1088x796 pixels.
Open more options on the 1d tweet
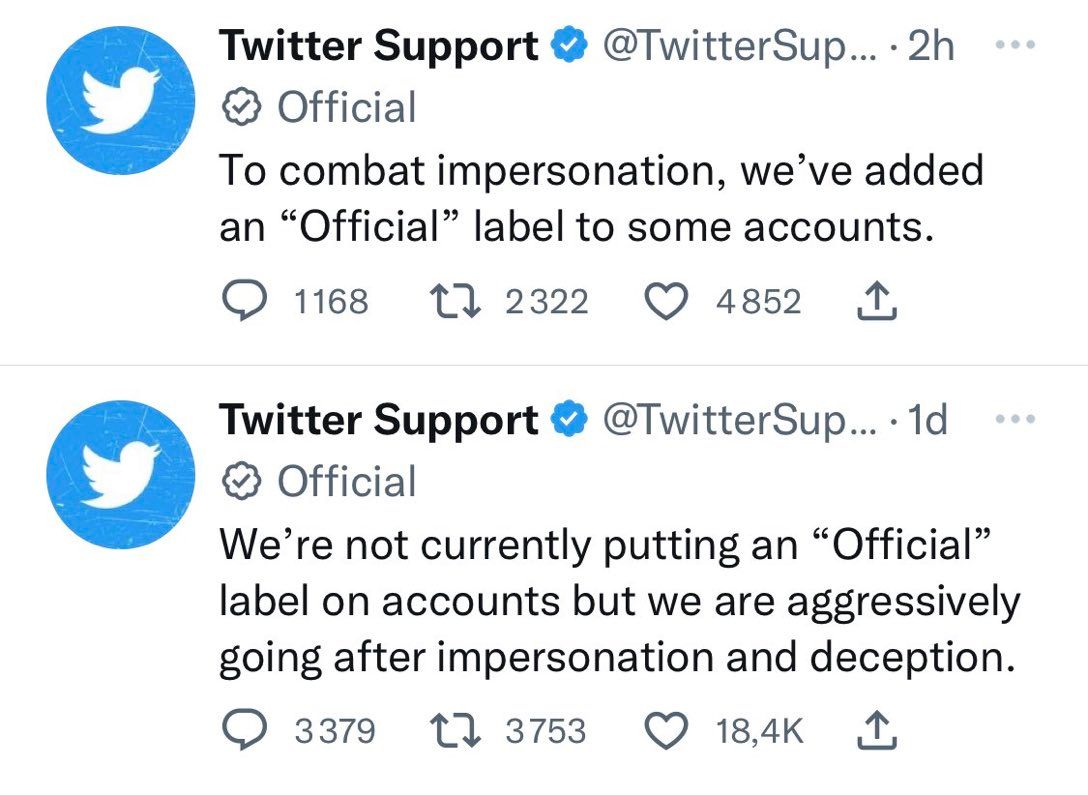[x=1012, y=421]
